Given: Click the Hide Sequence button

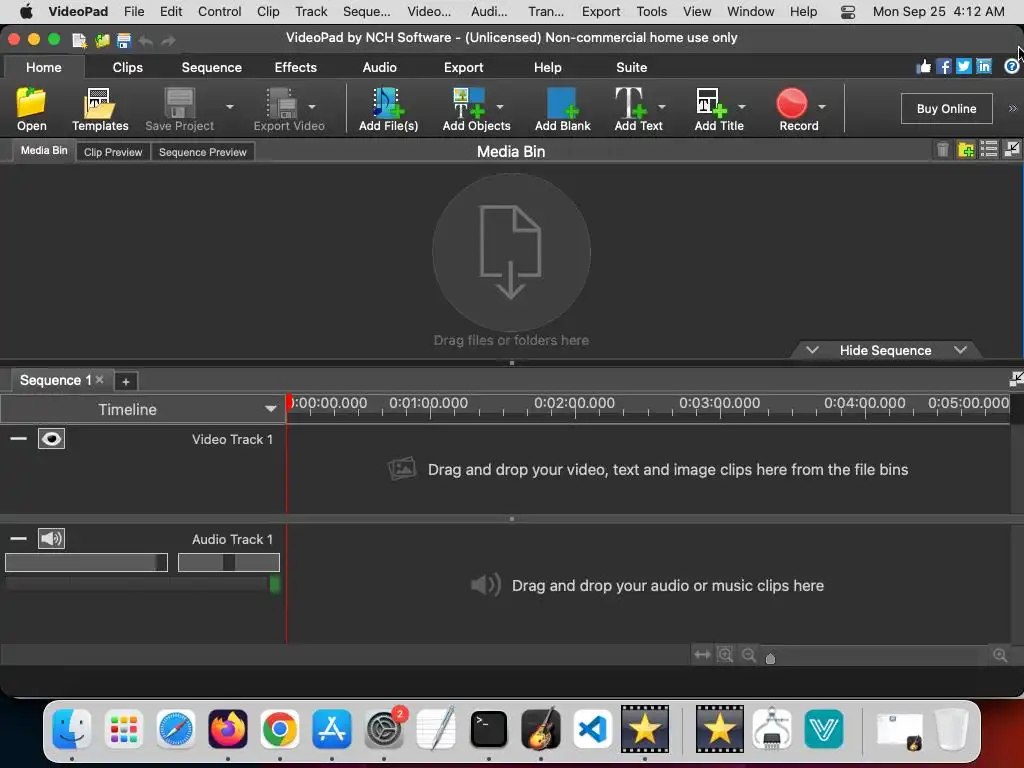Looking at the screenshot, I should [x=885, y=350].
